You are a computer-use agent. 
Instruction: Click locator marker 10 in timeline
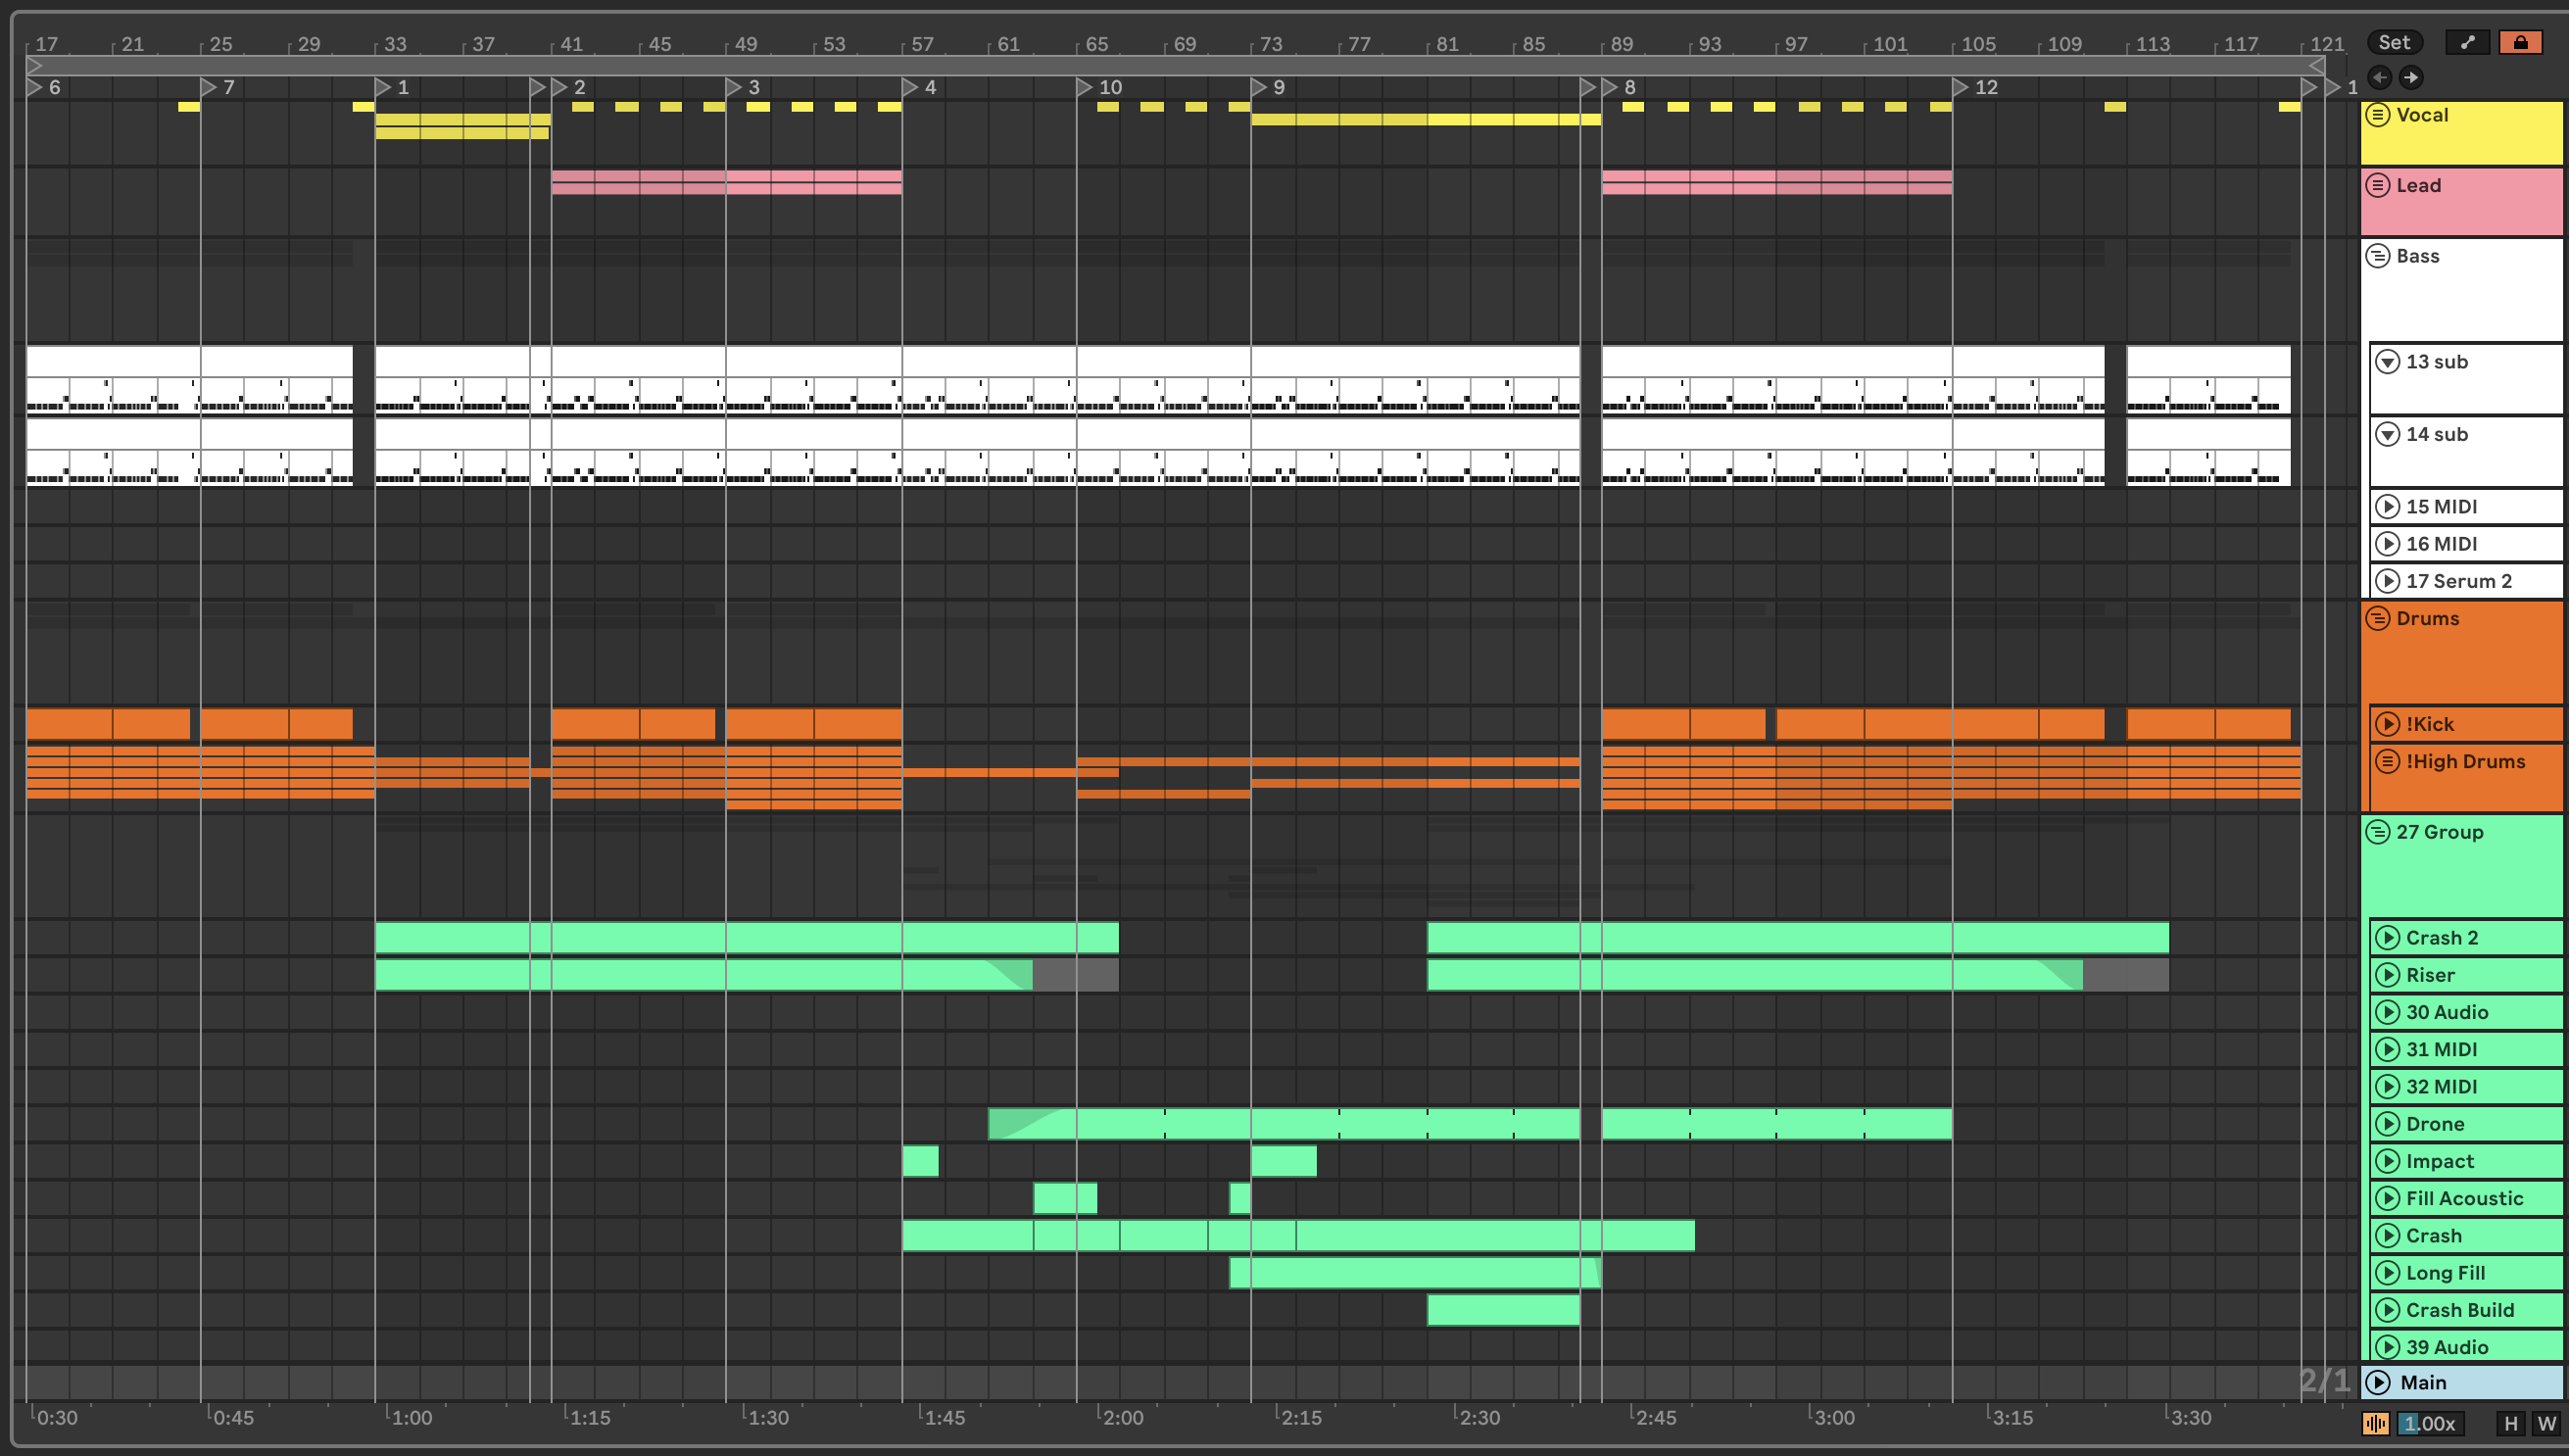click(1085, 88)
